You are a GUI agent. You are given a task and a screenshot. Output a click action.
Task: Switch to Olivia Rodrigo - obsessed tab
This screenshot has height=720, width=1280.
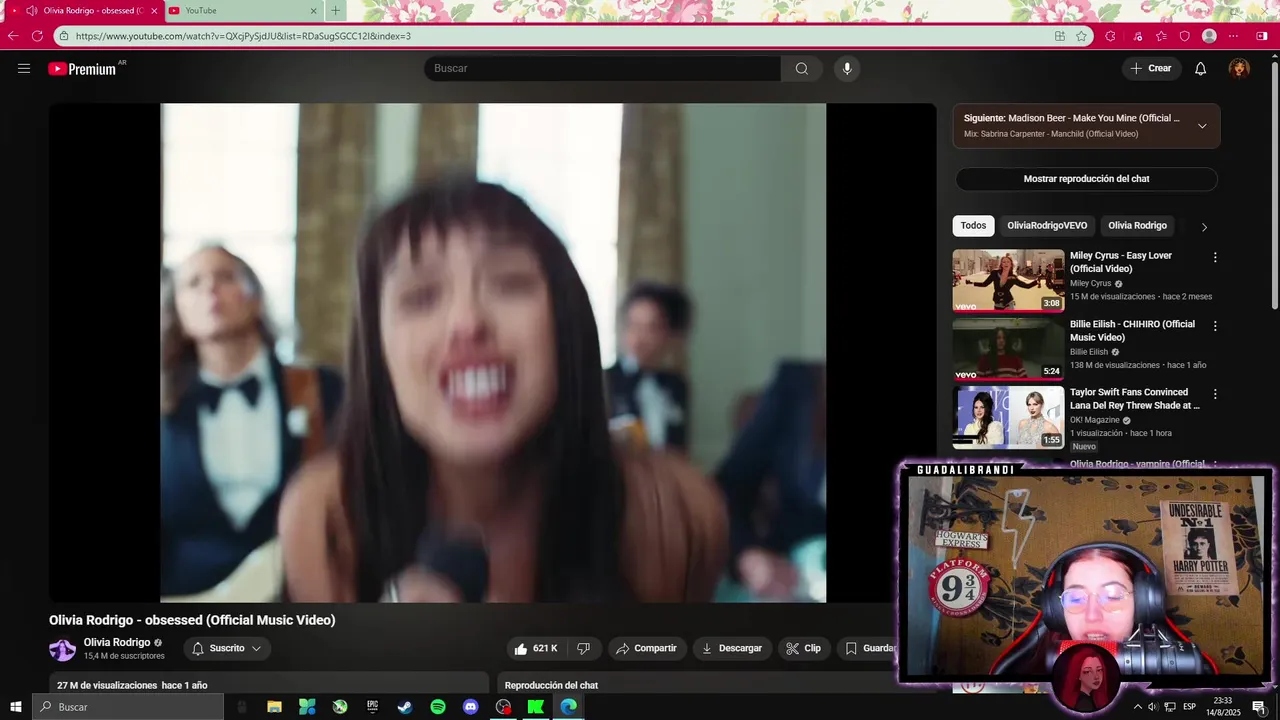coord(85,11)
